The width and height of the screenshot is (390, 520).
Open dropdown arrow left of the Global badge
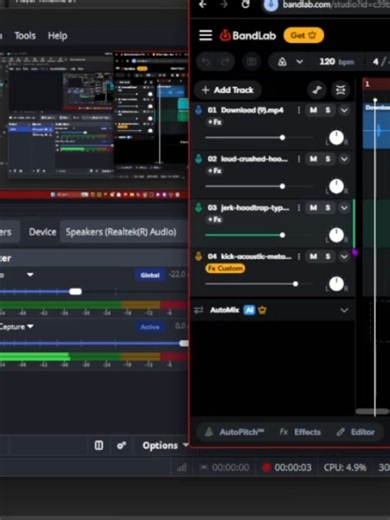coord(30,275)
